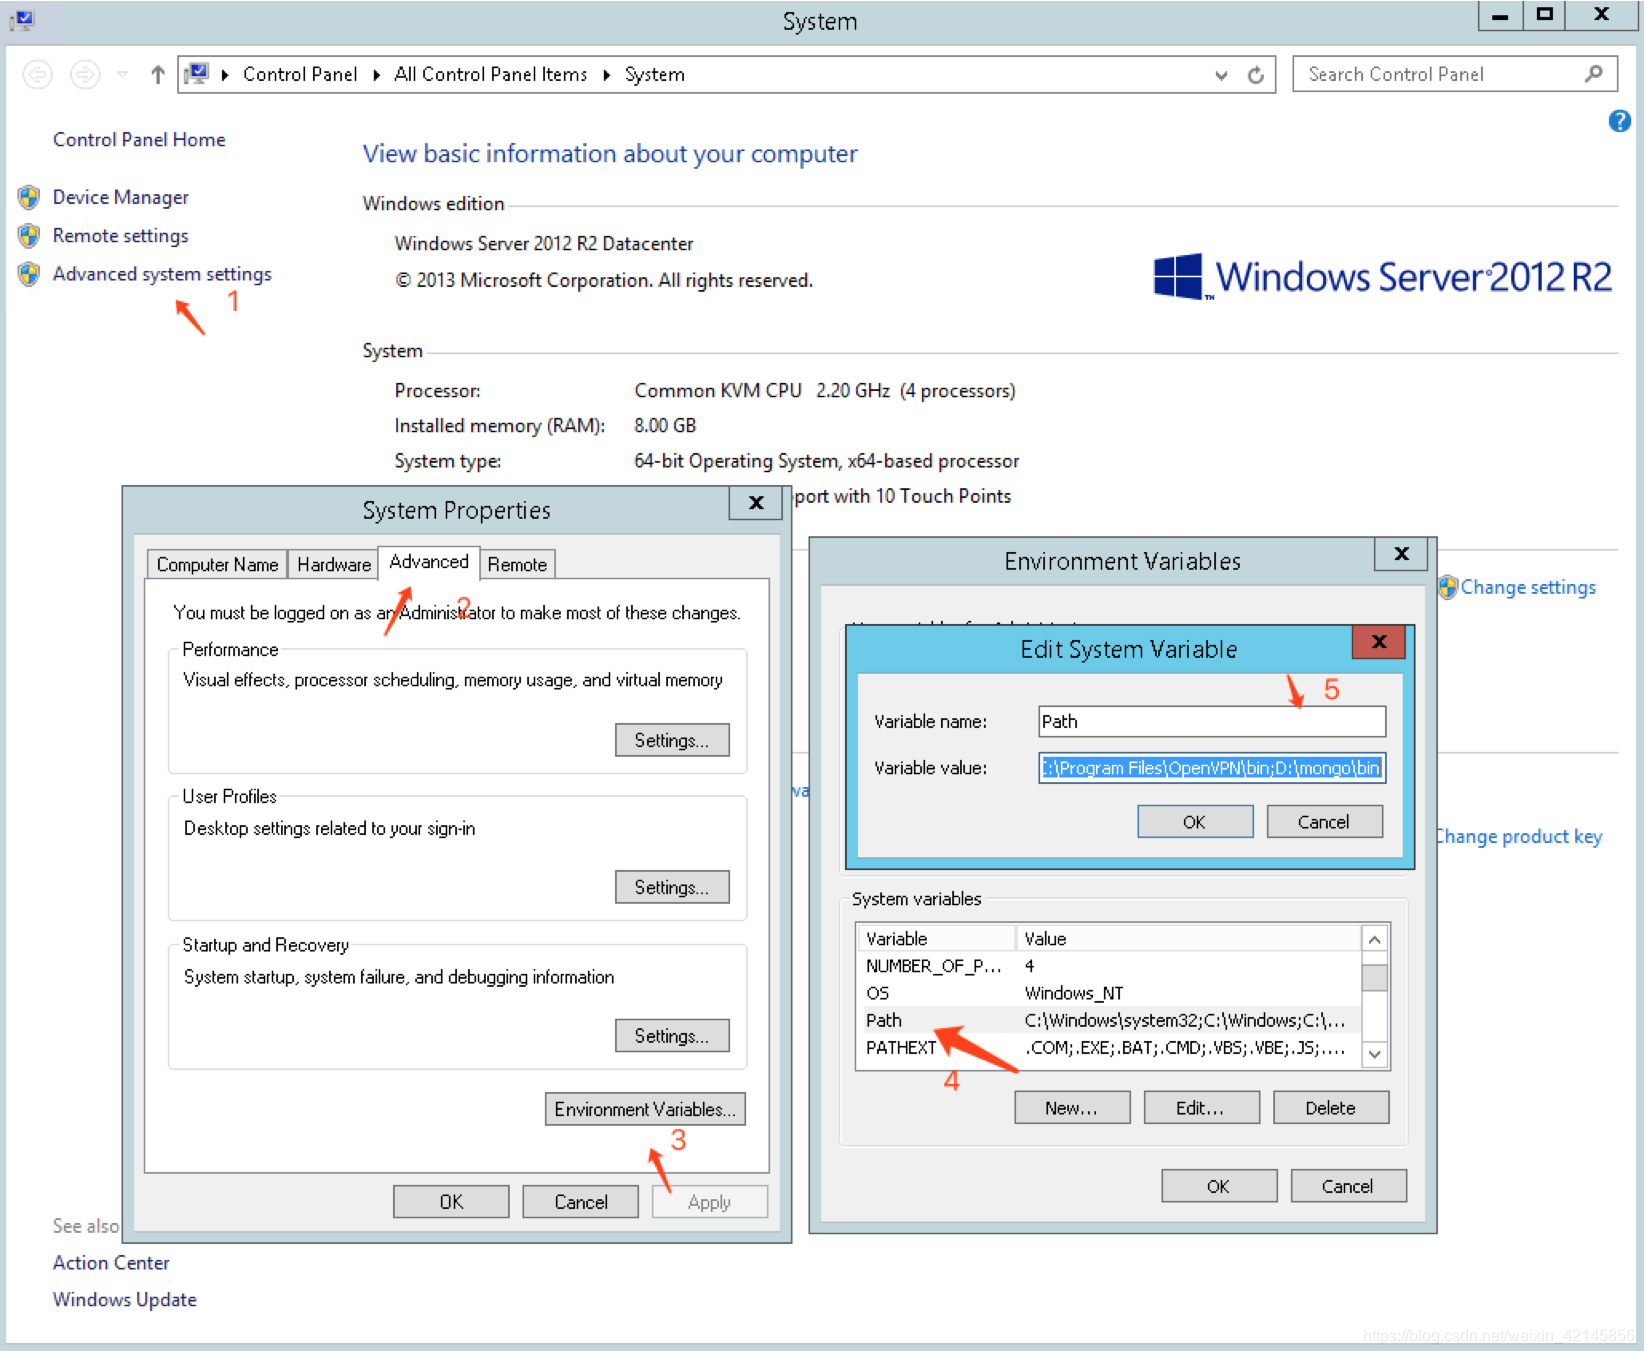
Task: Close the Edit System Variable dialog
Action: click(1379, 642)
